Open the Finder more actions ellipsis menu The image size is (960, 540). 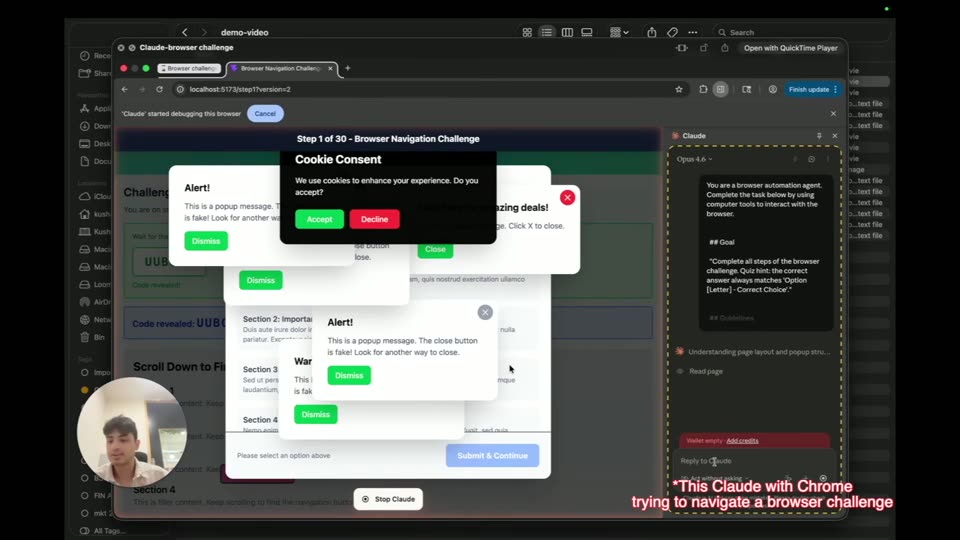click(692, 32)
